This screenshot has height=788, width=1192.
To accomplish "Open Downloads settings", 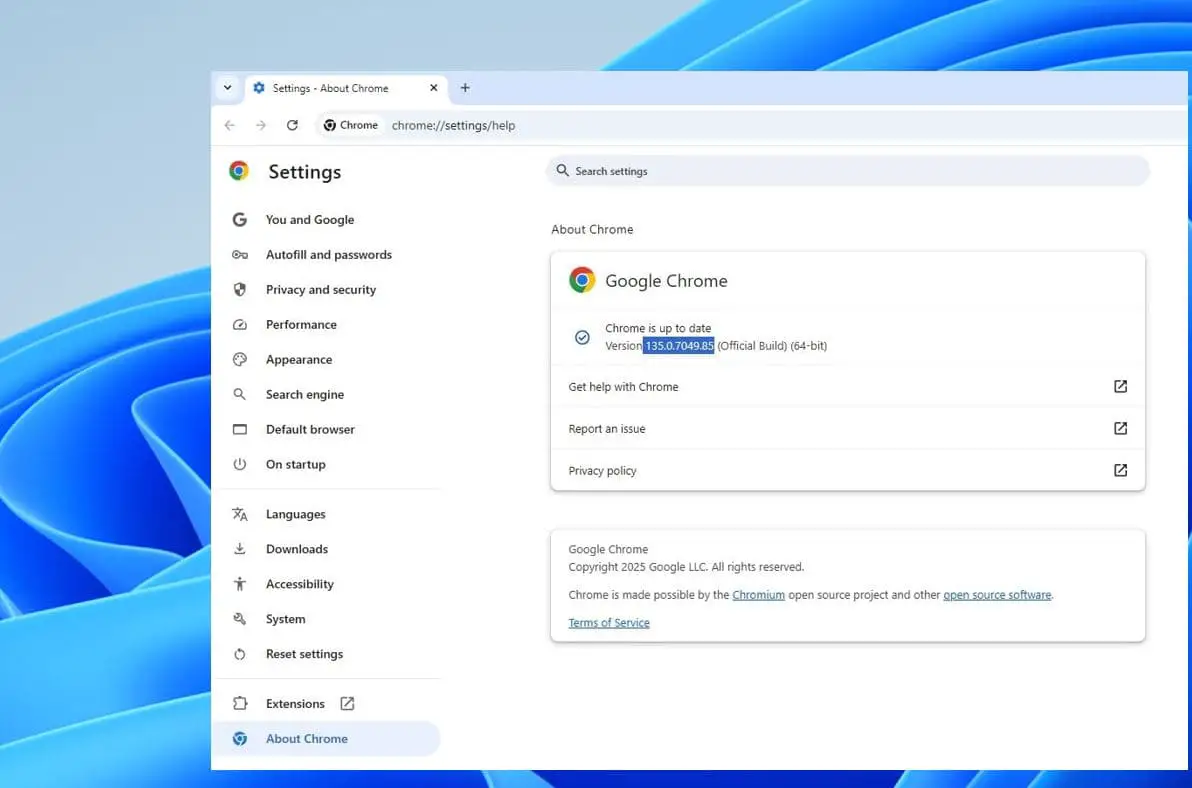I will (297, 549).
